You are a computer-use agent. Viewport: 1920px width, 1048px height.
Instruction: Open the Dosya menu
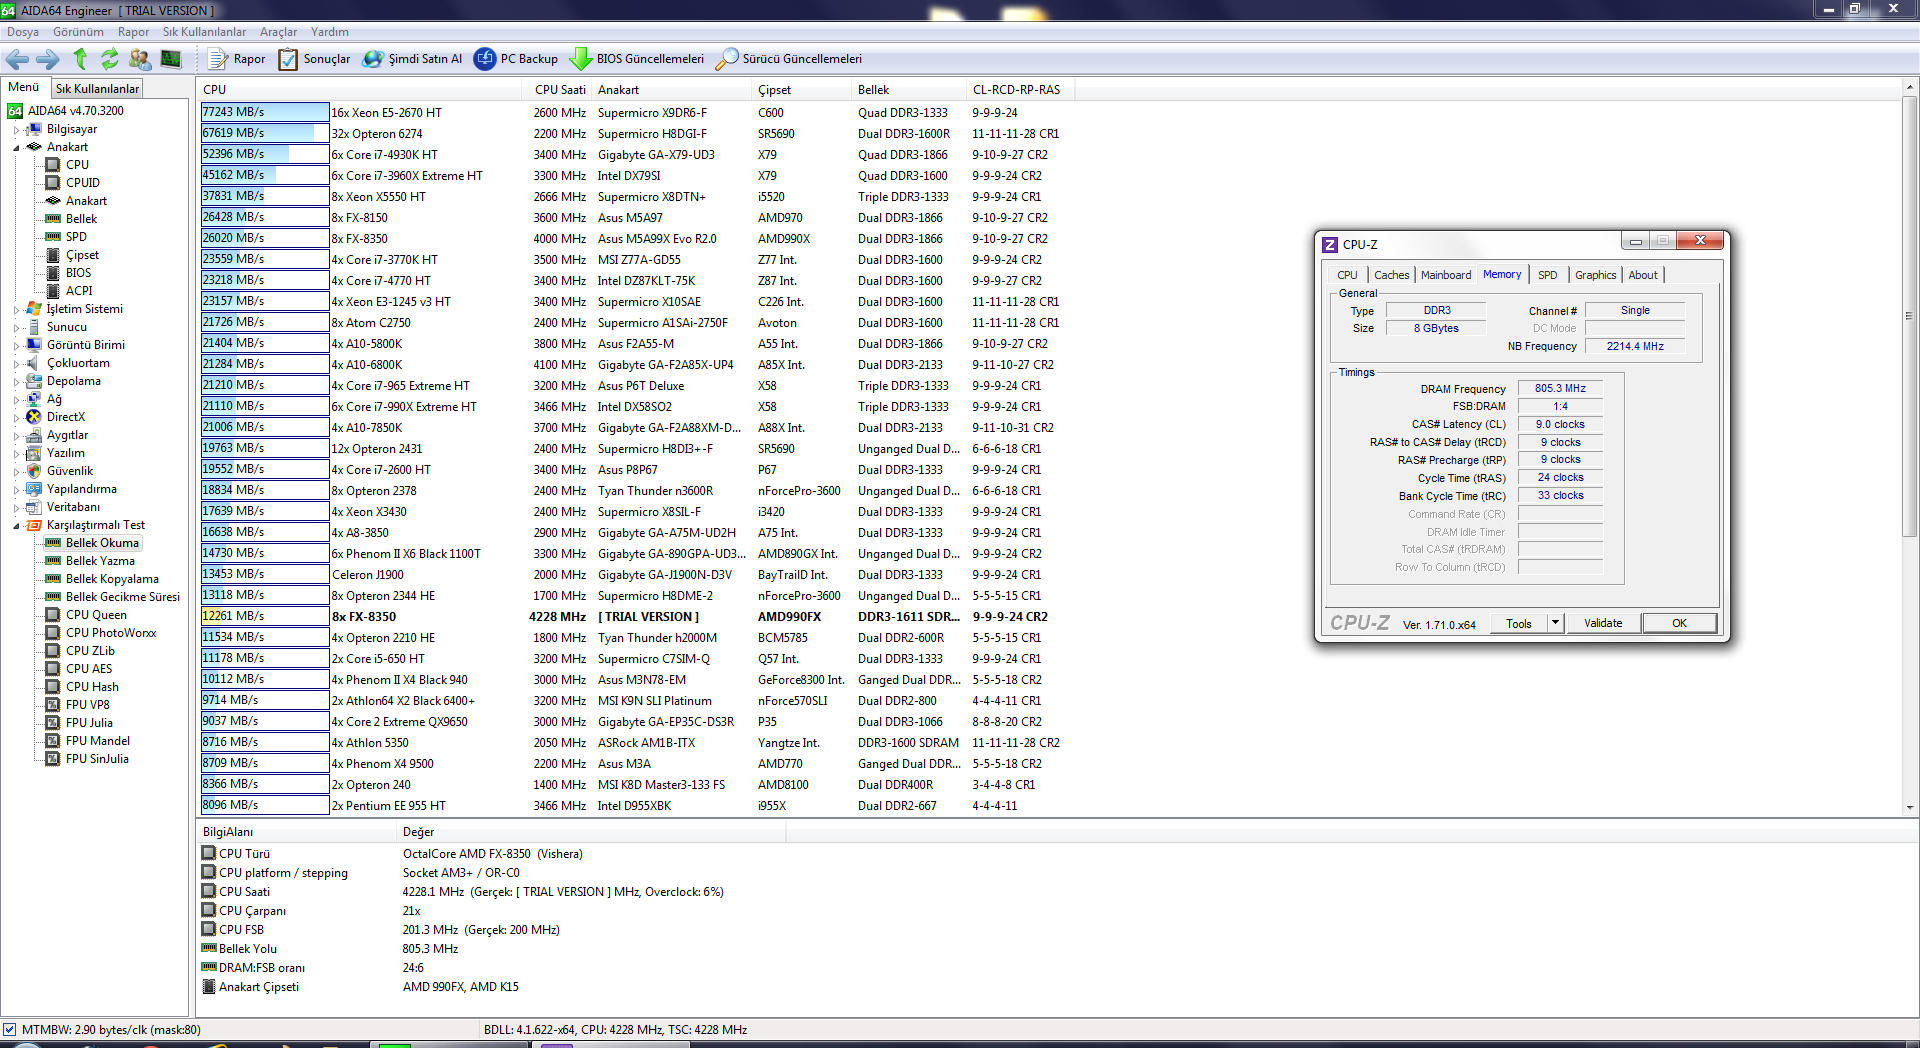pyautogui.click(x=23, y=32)
